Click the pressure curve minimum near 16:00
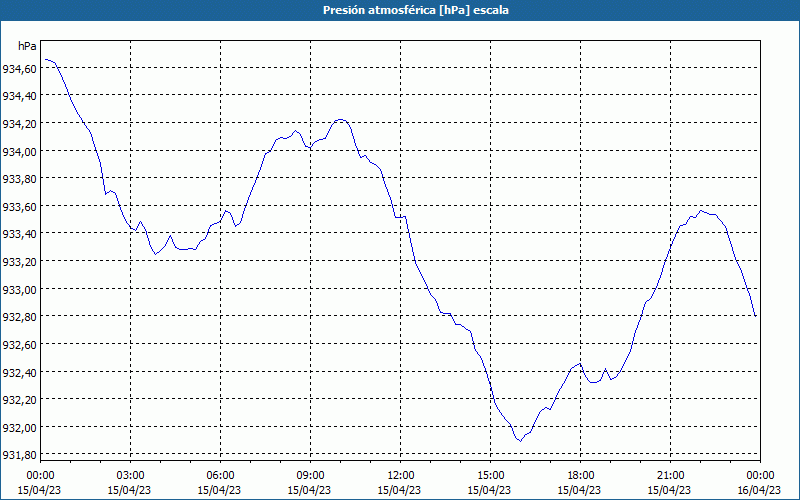The width and height of the screenshot is (800, 500). [x=520, y=441]
